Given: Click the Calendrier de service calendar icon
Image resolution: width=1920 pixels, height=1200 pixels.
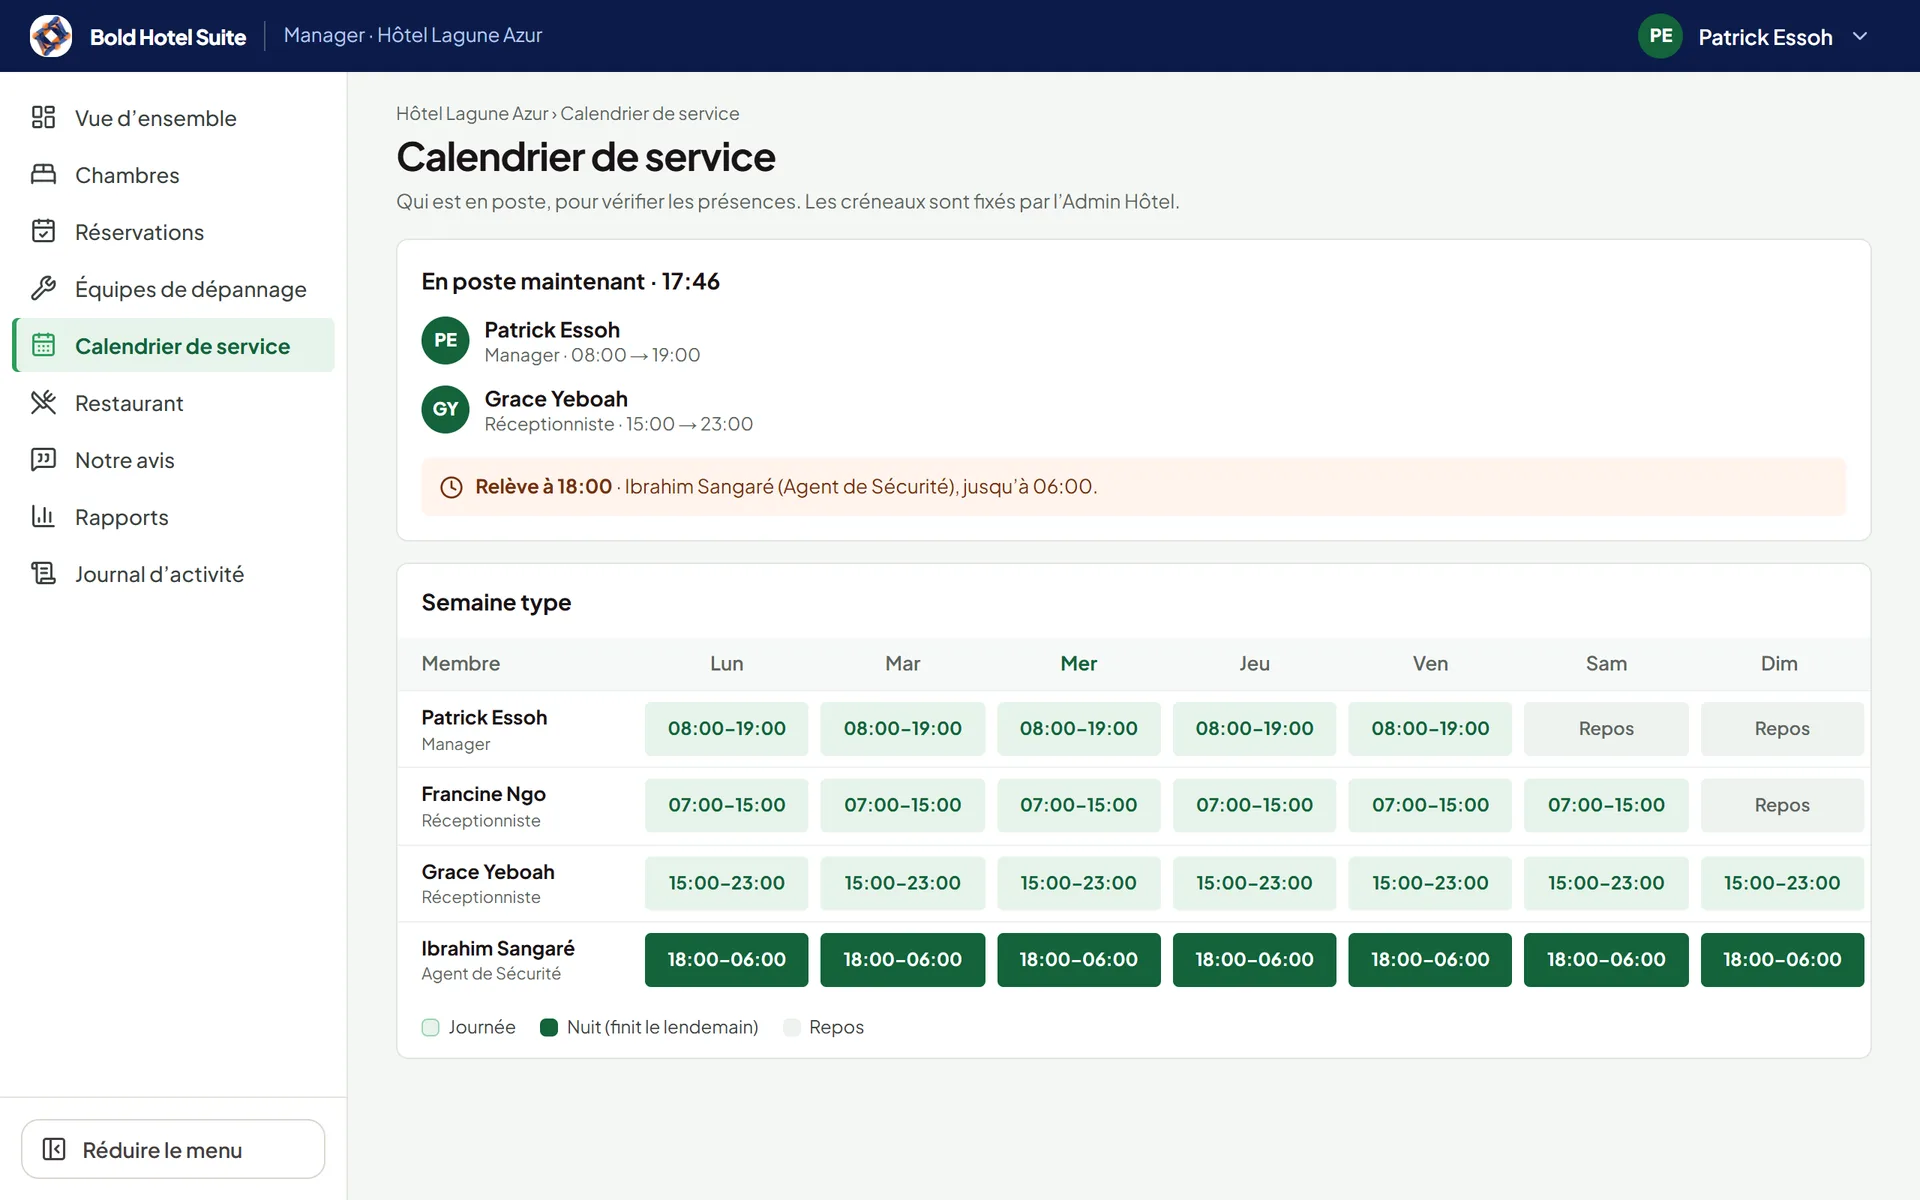Looking at the screenshot, I should 43,346.
